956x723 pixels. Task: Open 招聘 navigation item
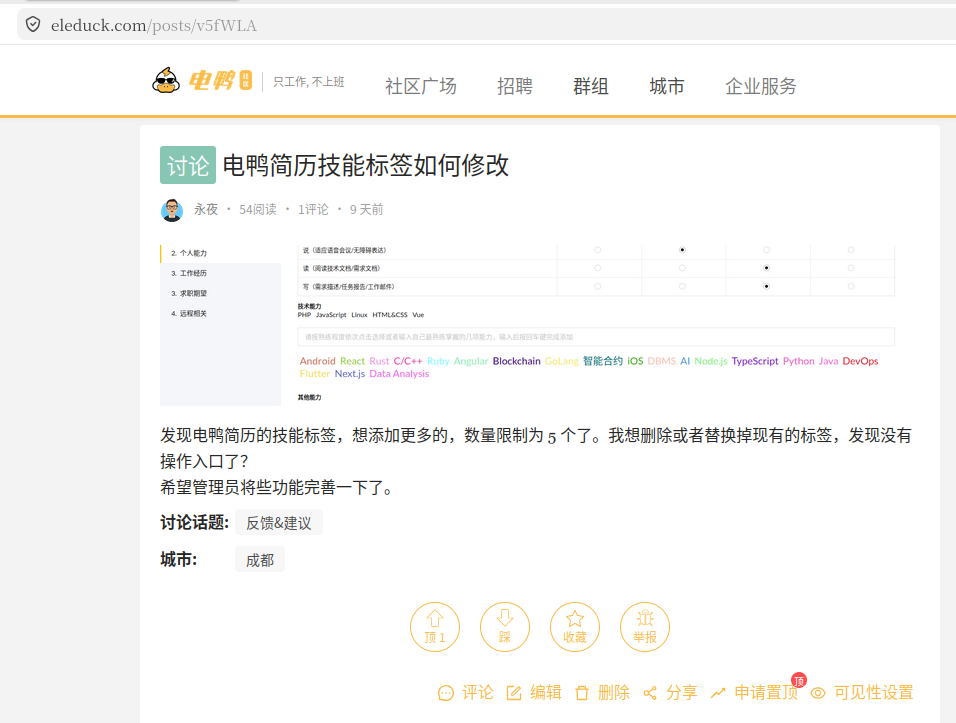point(515,86)
